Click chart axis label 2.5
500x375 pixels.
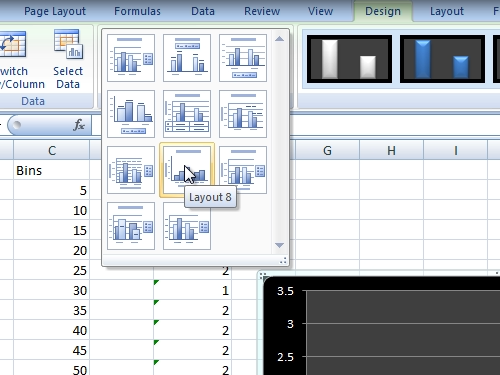(285, 357)
